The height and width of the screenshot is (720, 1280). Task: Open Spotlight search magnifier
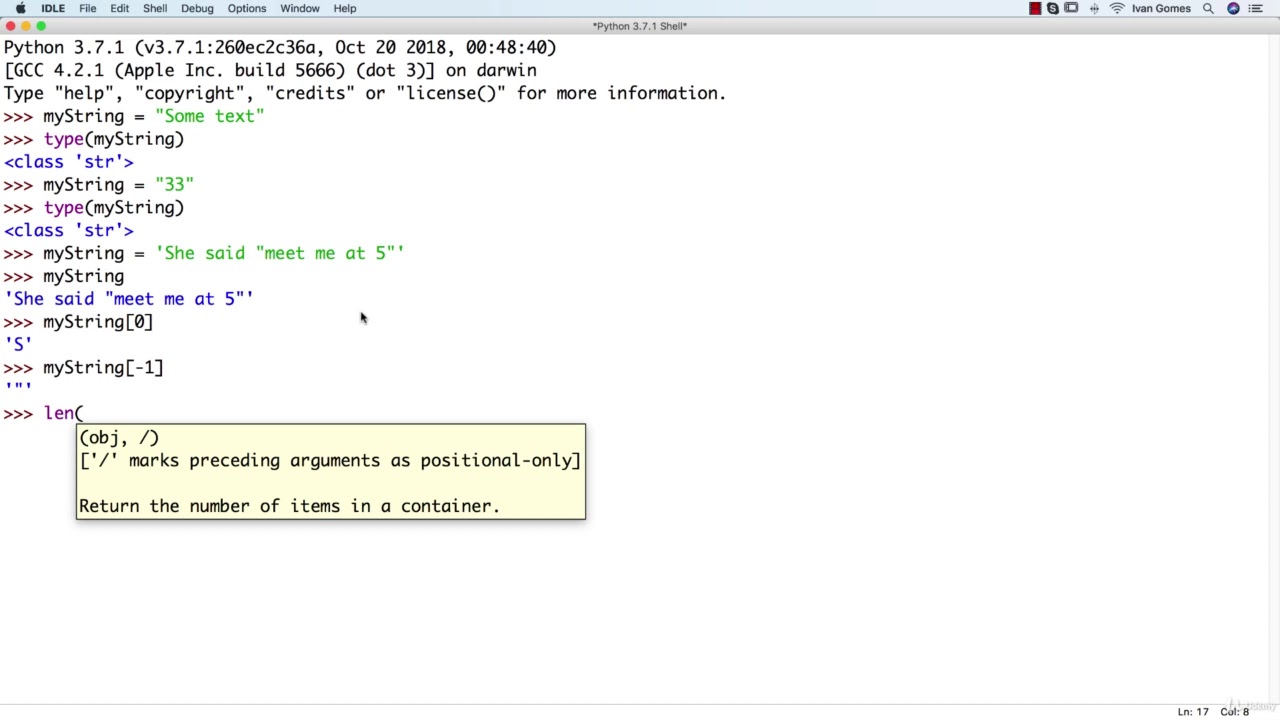tap(1208, 8)
